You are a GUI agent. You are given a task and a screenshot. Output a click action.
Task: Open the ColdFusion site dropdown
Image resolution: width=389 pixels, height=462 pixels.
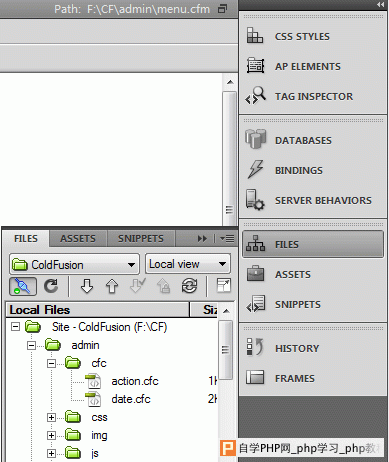74,265
